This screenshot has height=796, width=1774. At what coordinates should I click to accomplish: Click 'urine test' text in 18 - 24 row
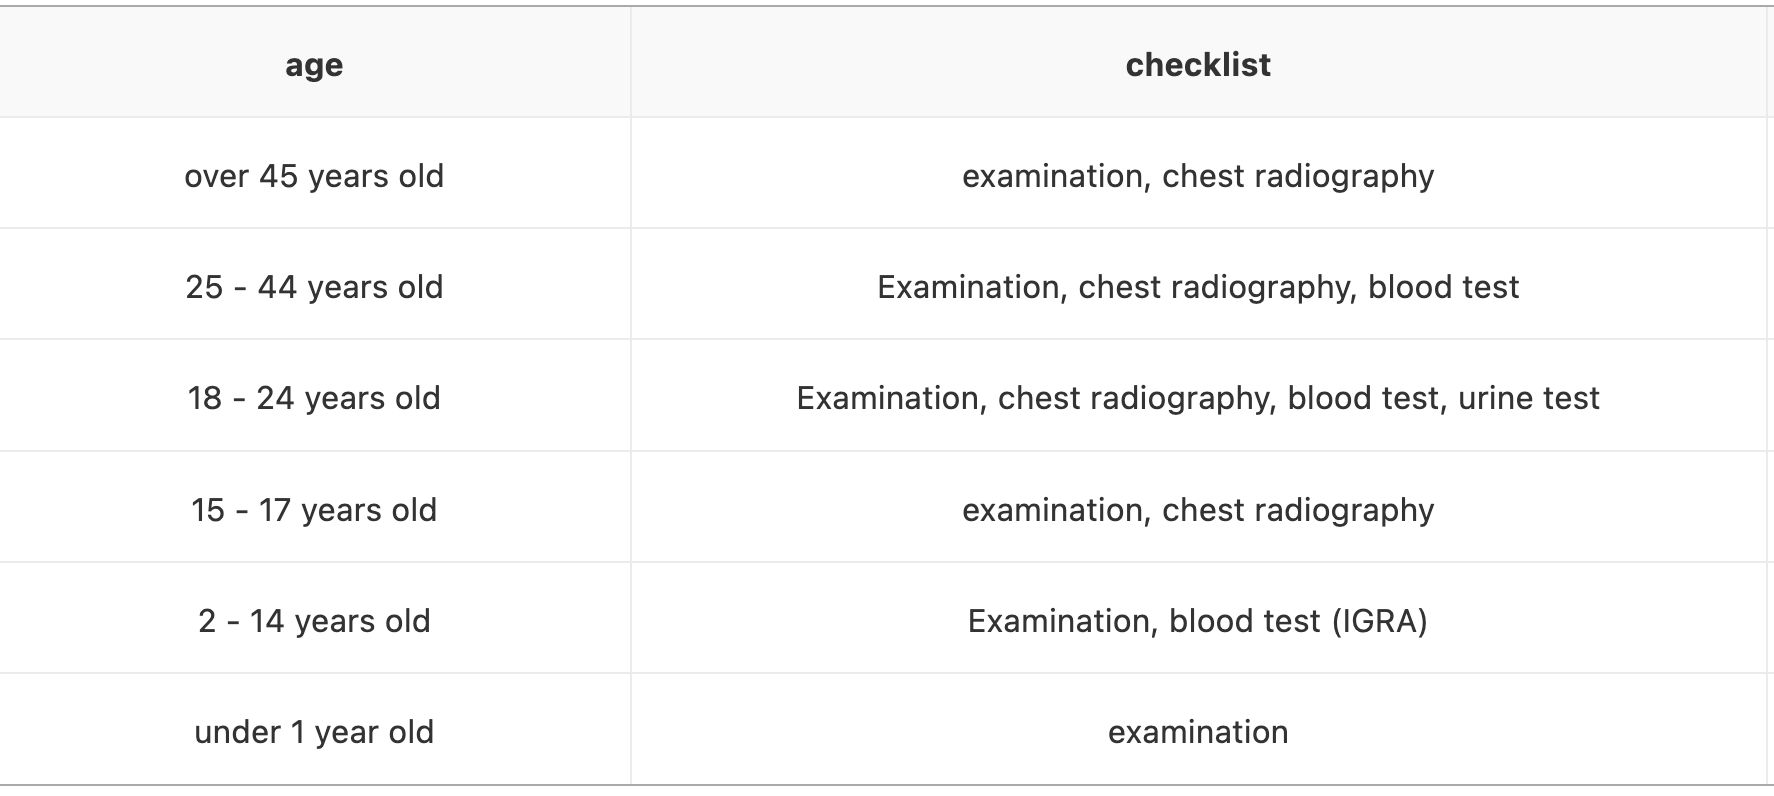(x=1529, y=398)
